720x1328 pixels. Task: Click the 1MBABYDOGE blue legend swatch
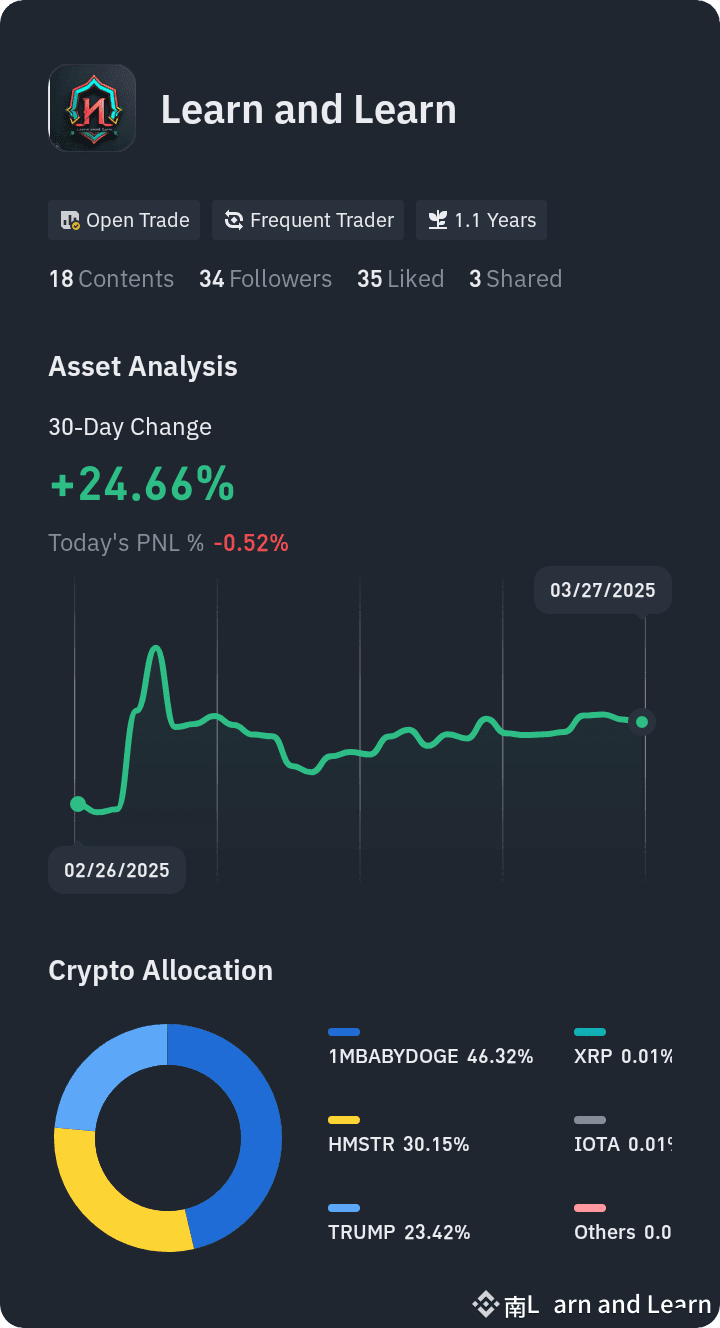point(344,1032)
